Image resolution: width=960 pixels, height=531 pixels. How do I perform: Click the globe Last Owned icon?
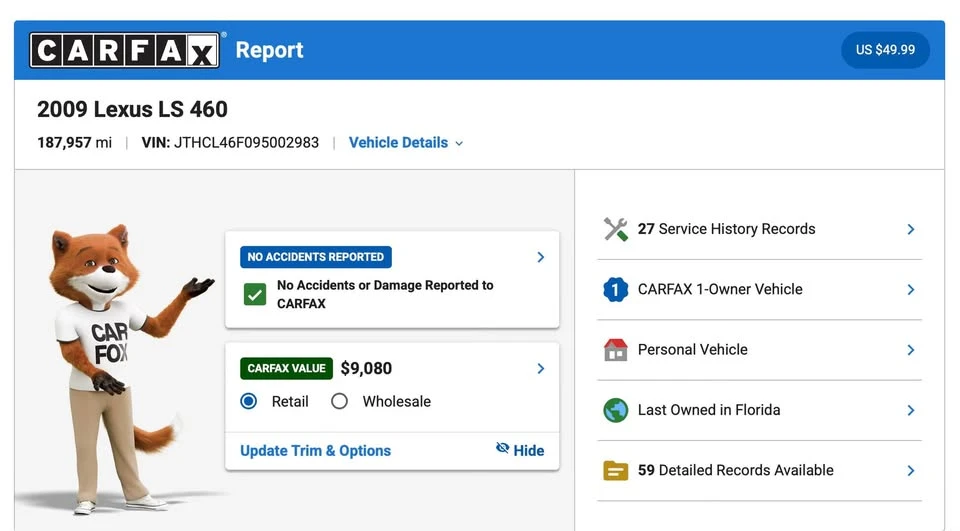615,410
